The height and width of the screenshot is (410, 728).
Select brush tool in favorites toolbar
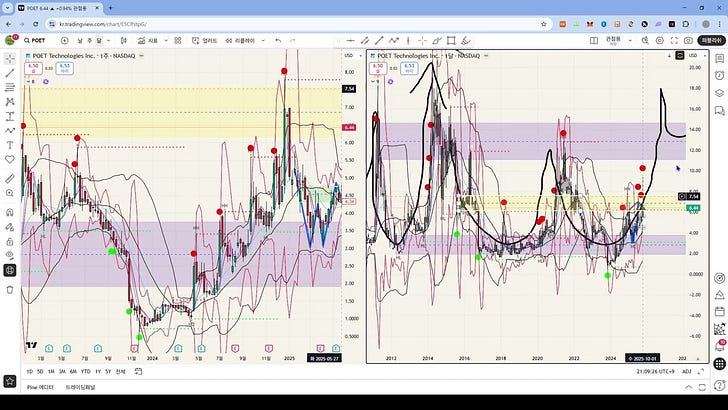coord(436,41)
